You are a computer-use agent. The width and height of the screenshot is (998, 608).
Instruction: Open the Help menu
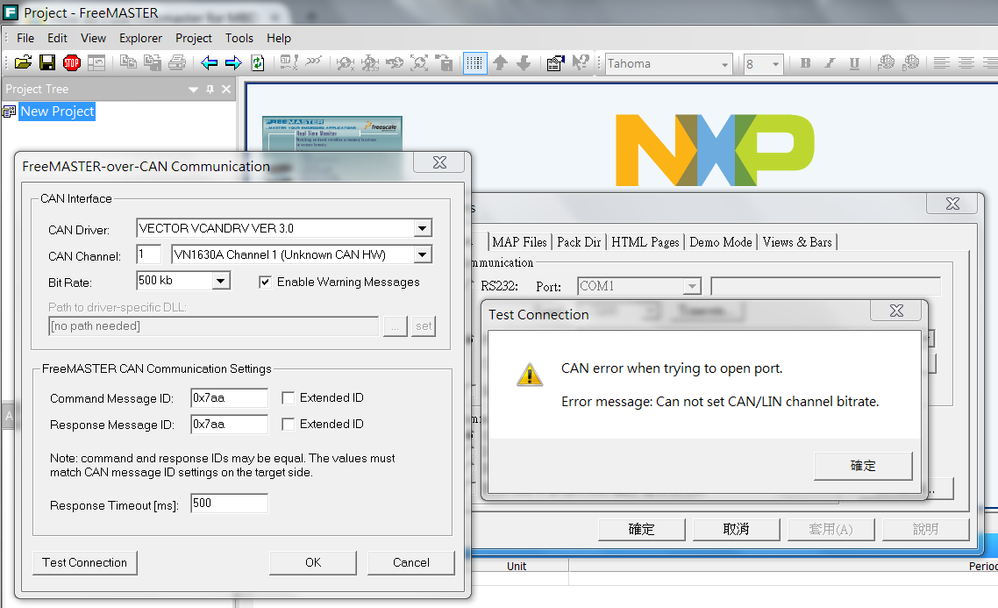coord(279,38)
